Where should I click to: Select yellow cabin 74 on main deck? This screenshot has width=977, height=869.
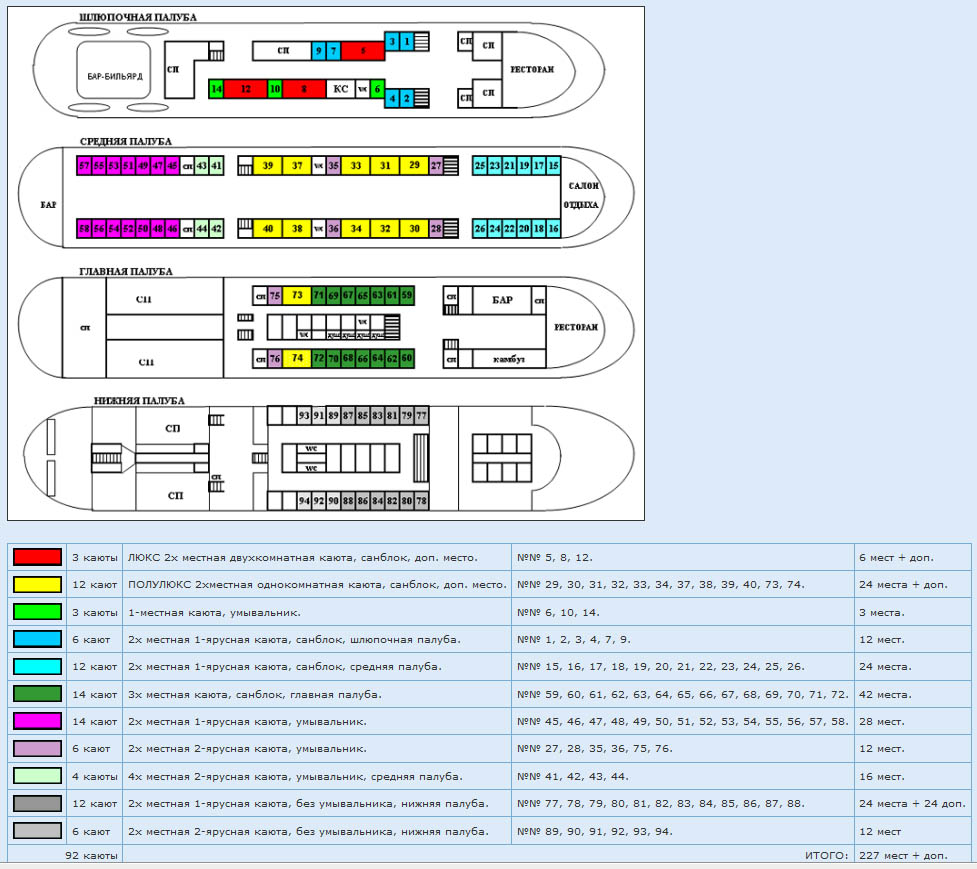(297, 358)
